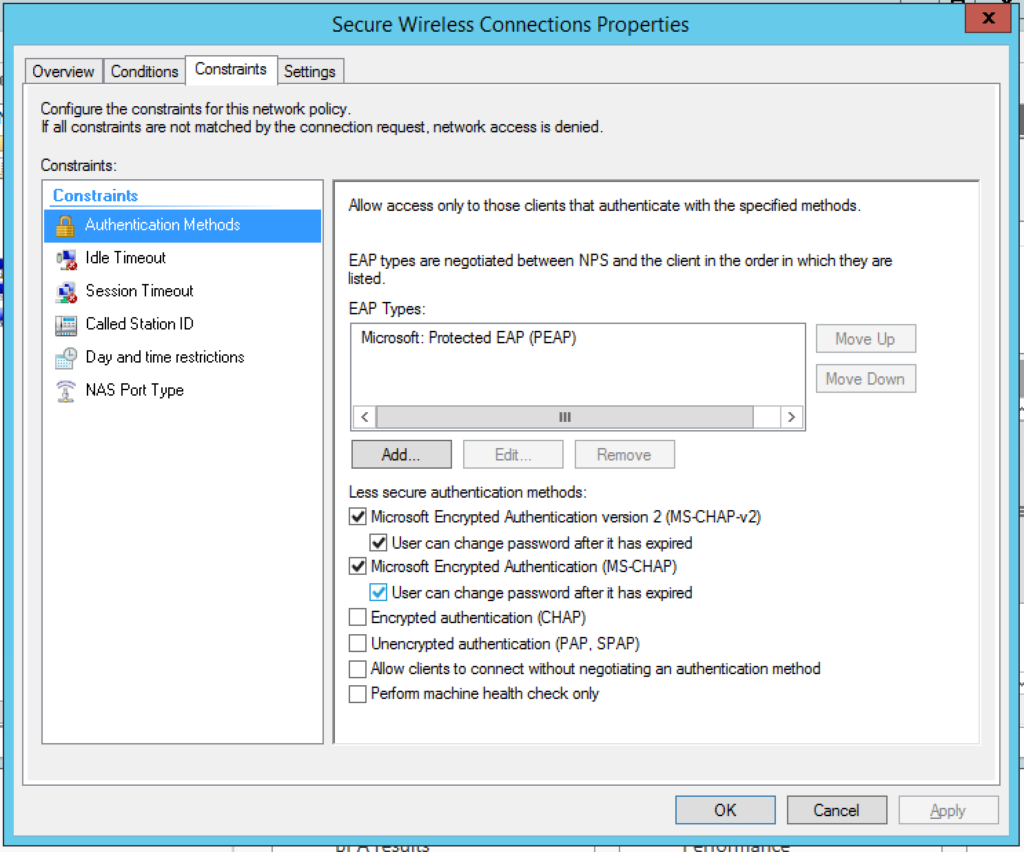Cancel the properties dialog
The width and height of the screenshot is (1024, 852).
[x=836, y=809]
